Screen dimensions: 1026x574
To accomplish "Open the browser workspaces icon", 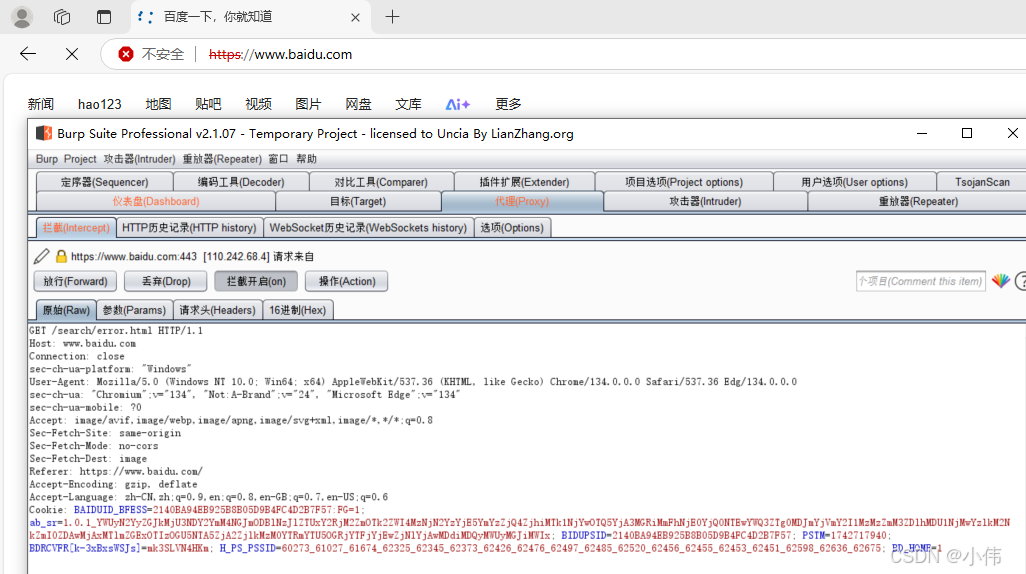I will (62, 17).
